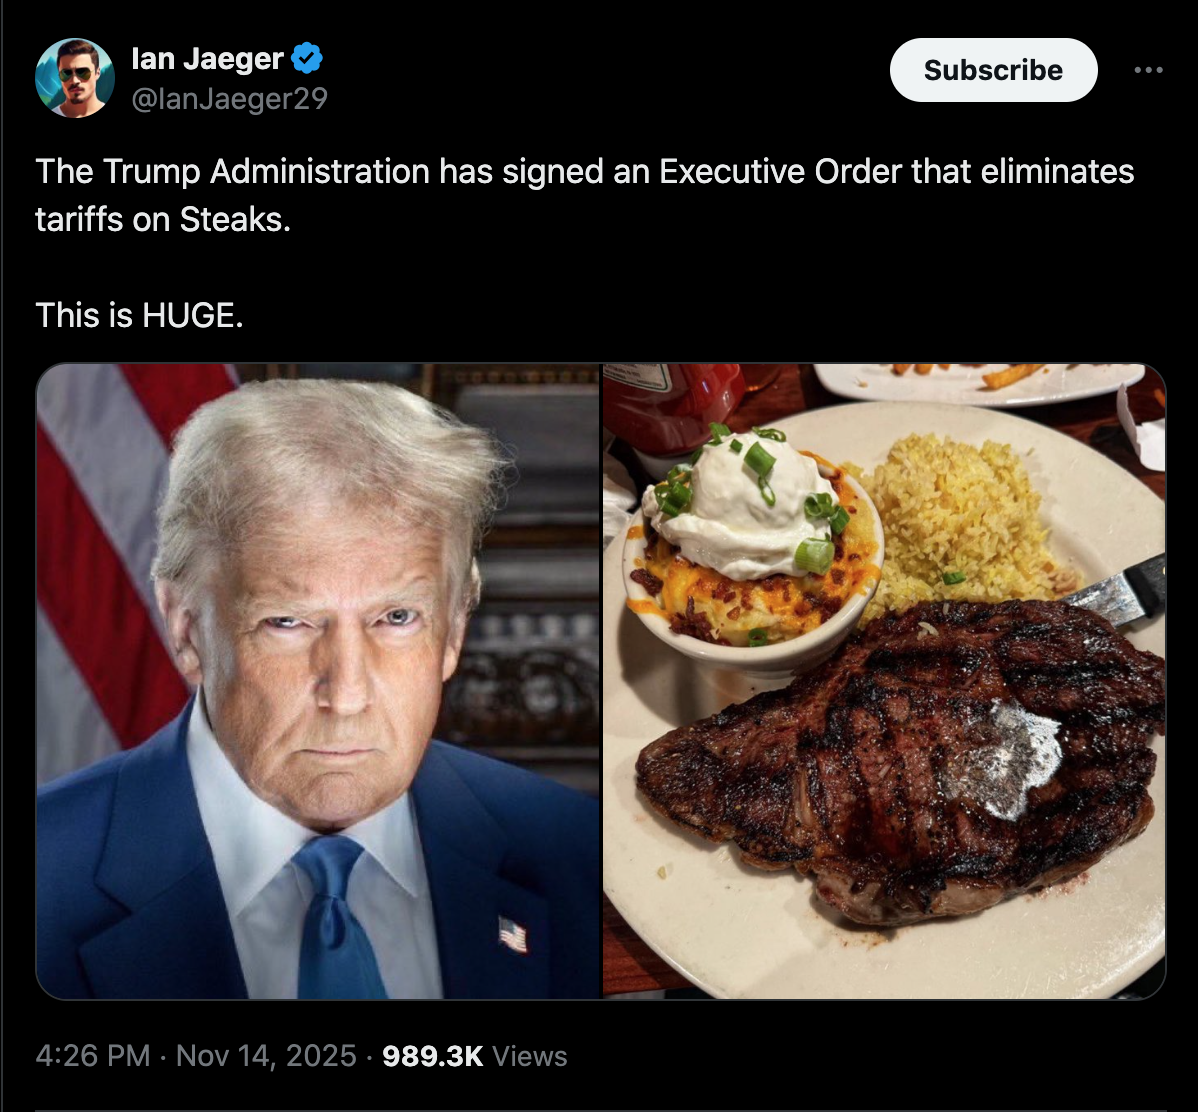This screenshot has width=1198, height=1112.
Task: Click the Views label
Action: tap(529, 1055)
